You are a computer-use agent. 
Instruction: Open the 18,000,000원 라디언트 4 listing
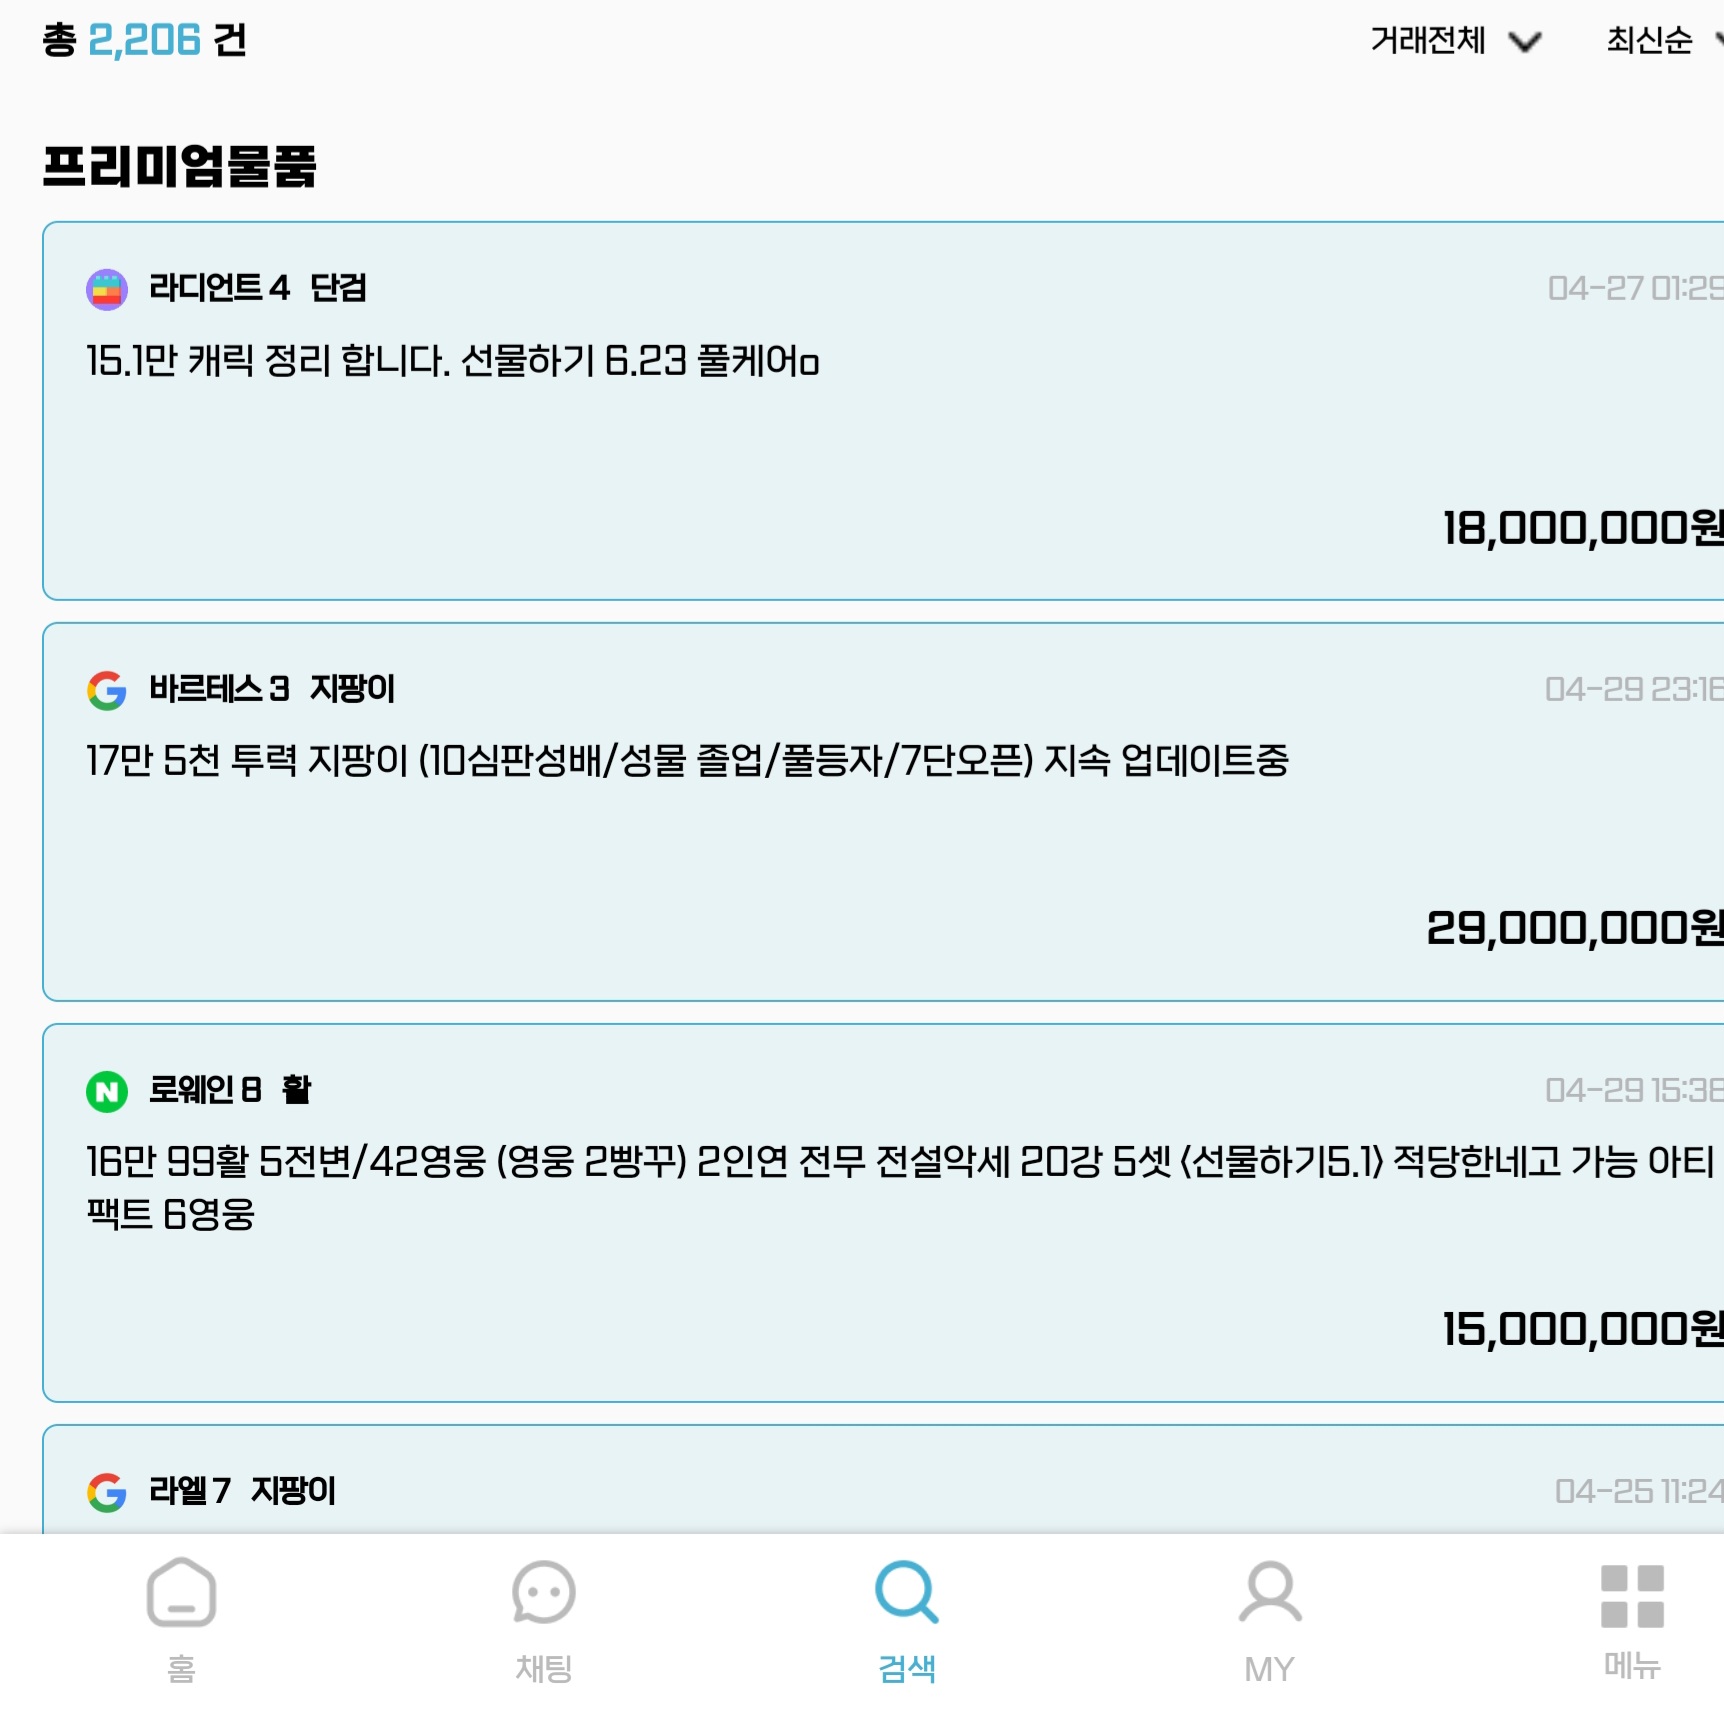point(883,411)
